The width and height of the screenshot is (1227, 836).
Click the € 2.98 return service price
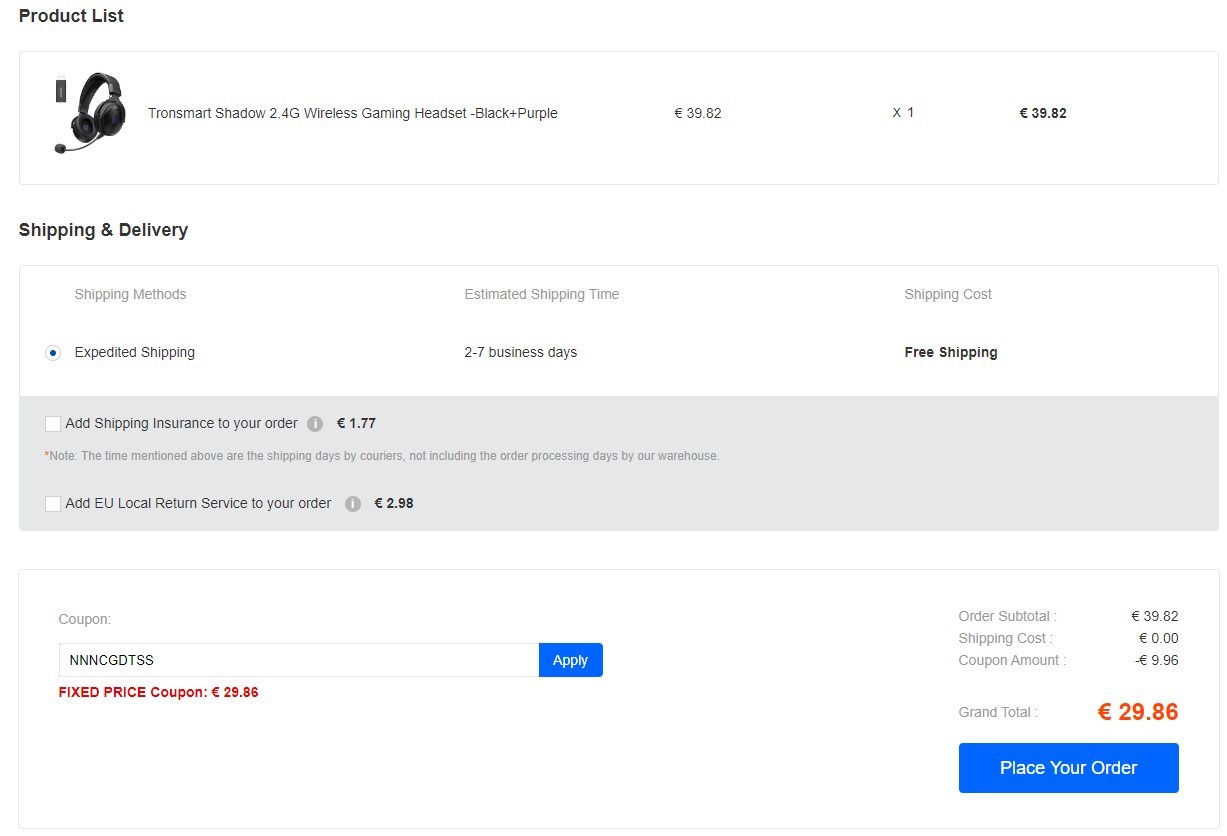[394, 503]
